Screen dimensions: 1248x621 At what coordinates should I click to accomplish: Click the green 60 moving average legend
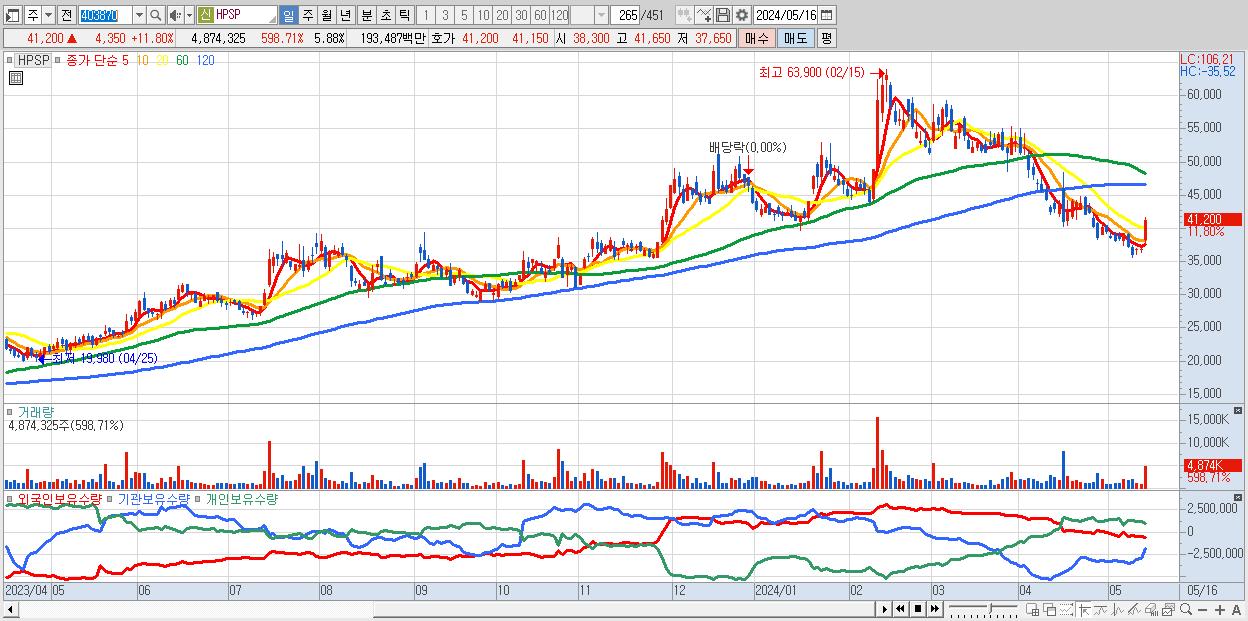(x=182, y=60)
